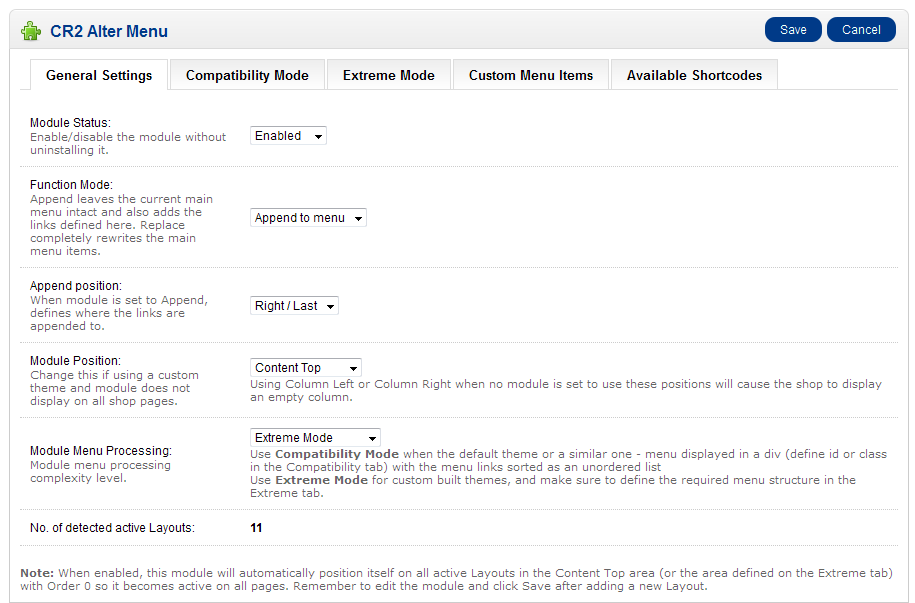This screenshot has width=915, height=603.
Task: Expand the Append to menu dropdown
Action: (x=308, y=218)
